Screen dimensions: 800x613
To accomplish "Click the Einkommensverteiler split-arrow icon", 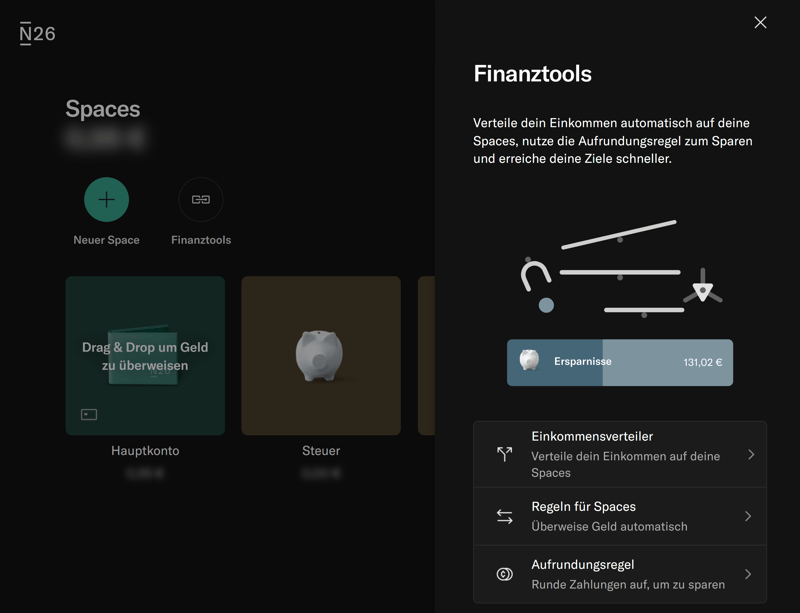I will pyautogui.click(x=505, y=454).
